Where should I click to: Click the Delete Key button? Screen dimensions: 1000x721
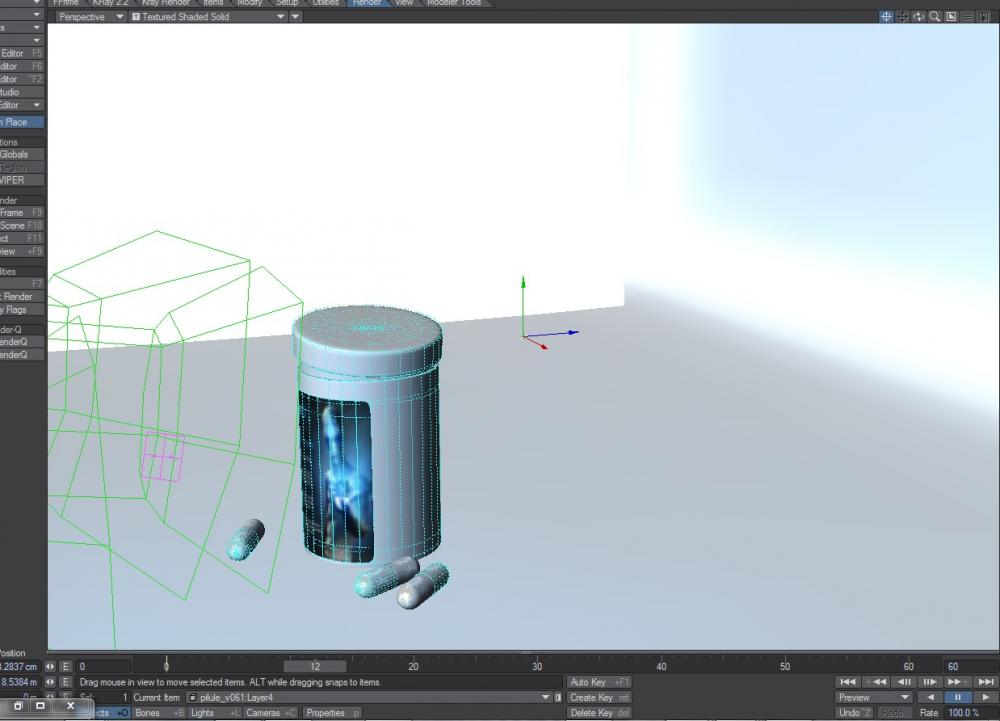(x=599, y=713)
